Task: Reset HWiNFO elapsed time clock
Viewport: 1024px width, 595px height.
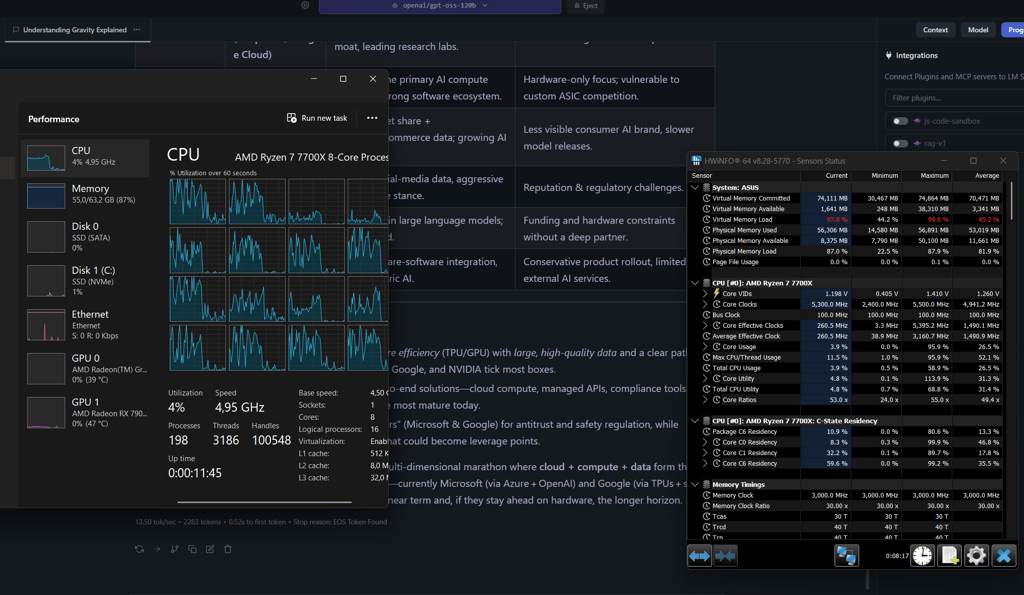Action: (922, 556)
